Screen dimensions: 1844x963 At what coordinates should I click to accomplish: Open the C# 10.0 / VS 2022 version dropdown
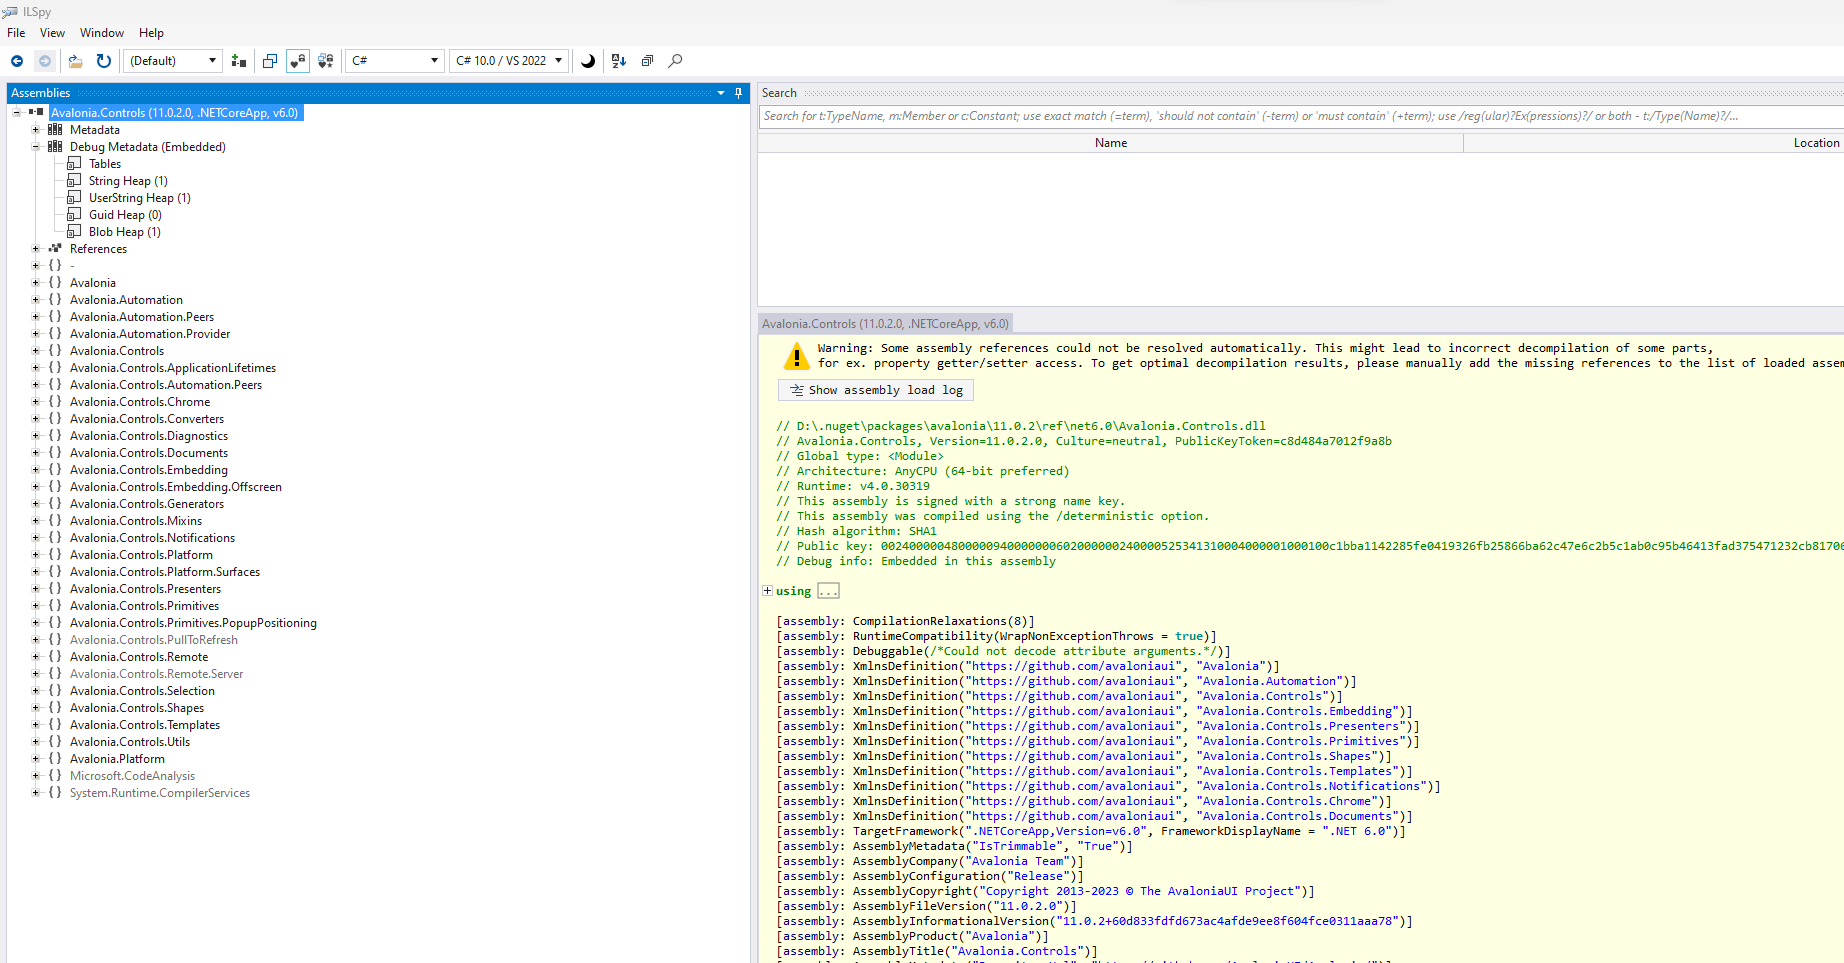[509, 61]
